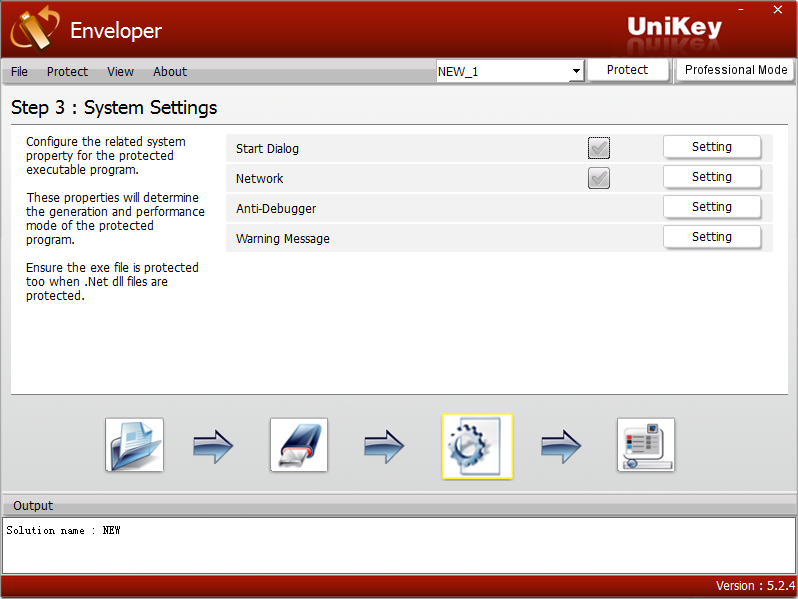The width and height of the screenshot is (798, 599).
Task: Select the System Settings gear step icon
Action: [477, 446]
